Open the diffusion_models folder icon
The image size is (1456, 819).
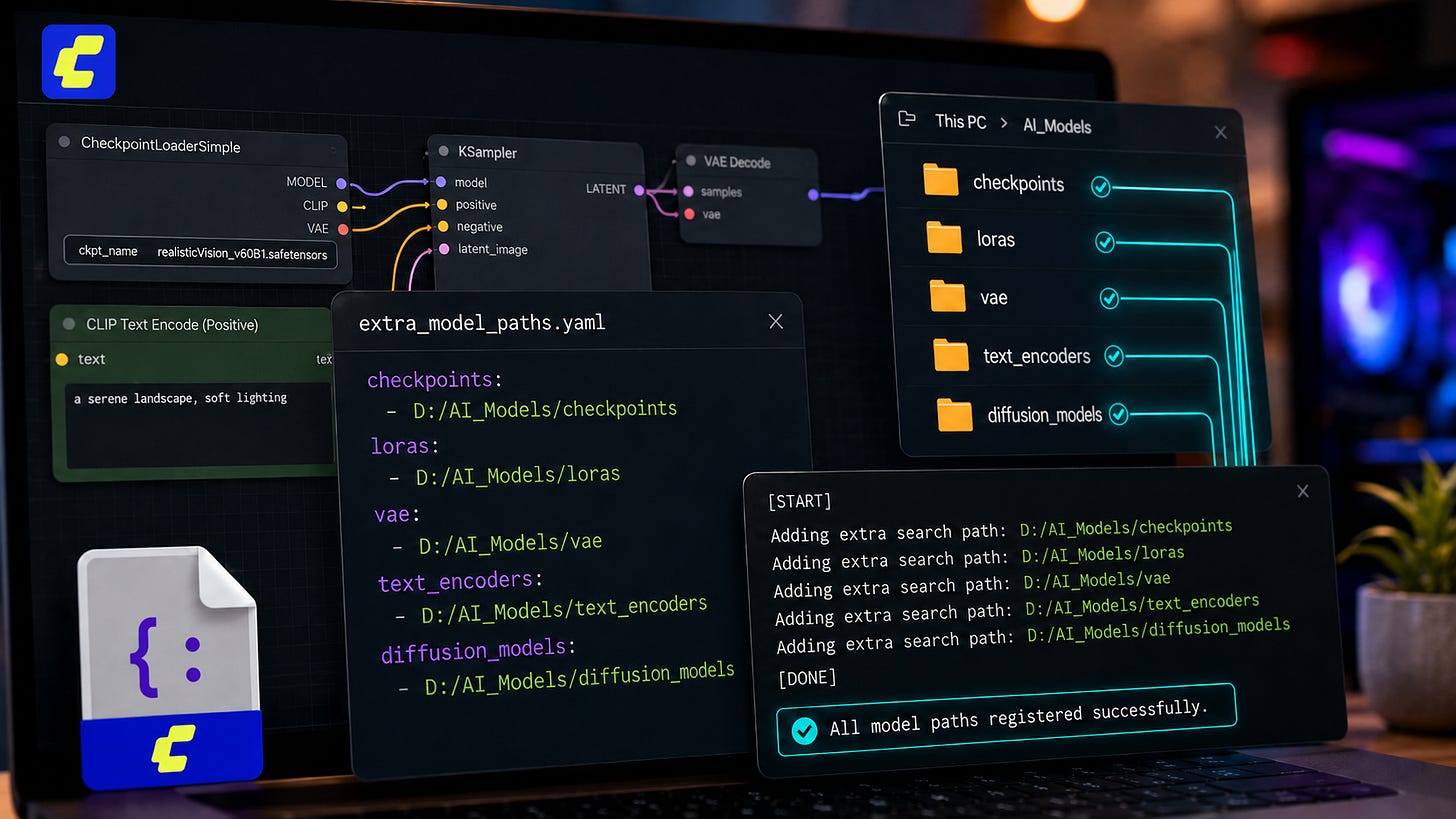[x=955, y=415]
